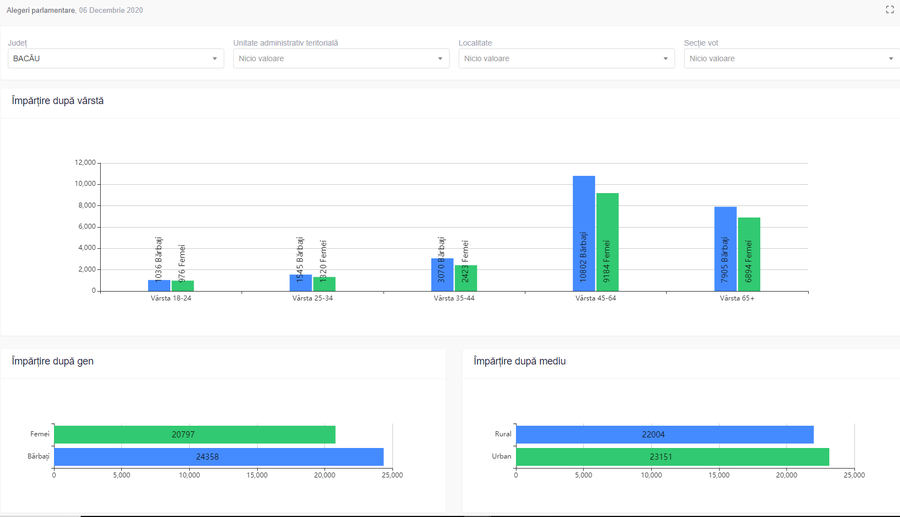
Task: Open the Județ dropdown showing BACĂU
Action: (115, 59)
